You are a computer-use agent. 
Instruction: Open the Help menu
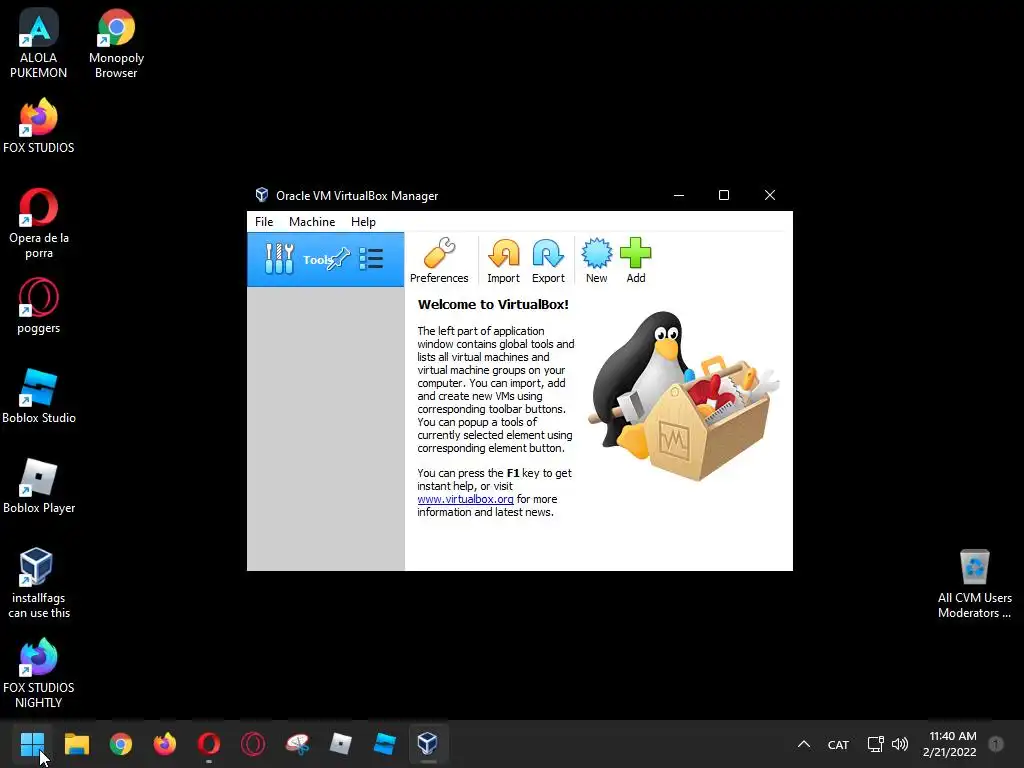363,222
